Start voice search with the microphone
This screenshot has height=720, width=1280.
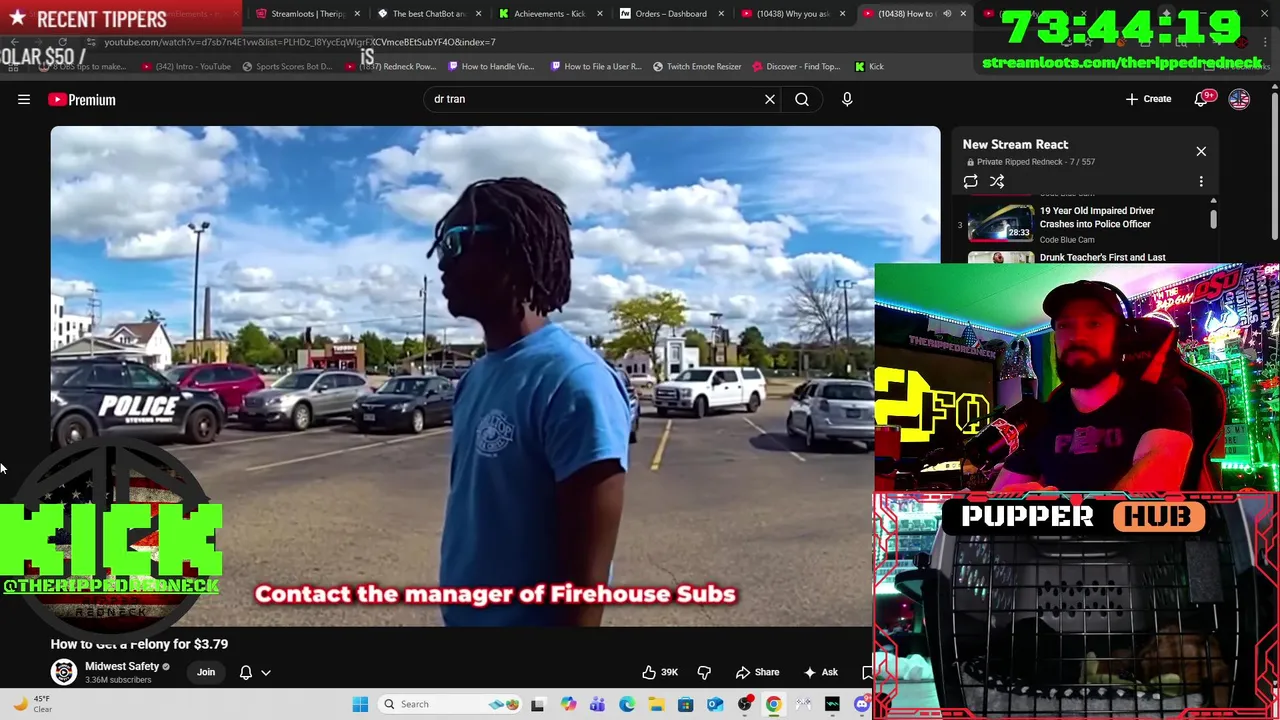tap(847, 99)
